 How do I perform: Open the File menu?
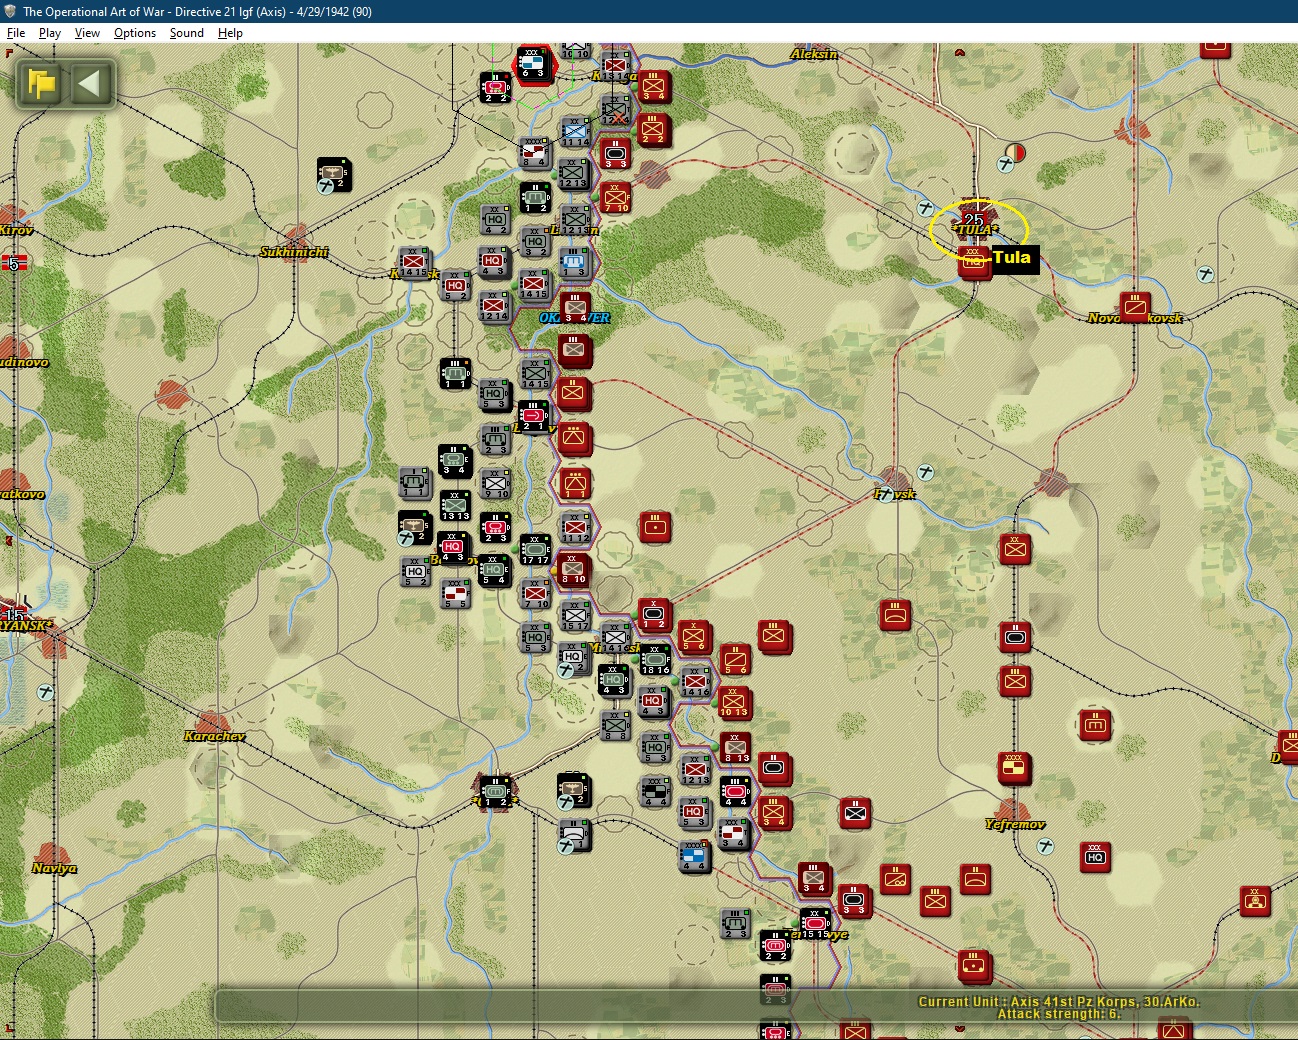tap(16, 33)
